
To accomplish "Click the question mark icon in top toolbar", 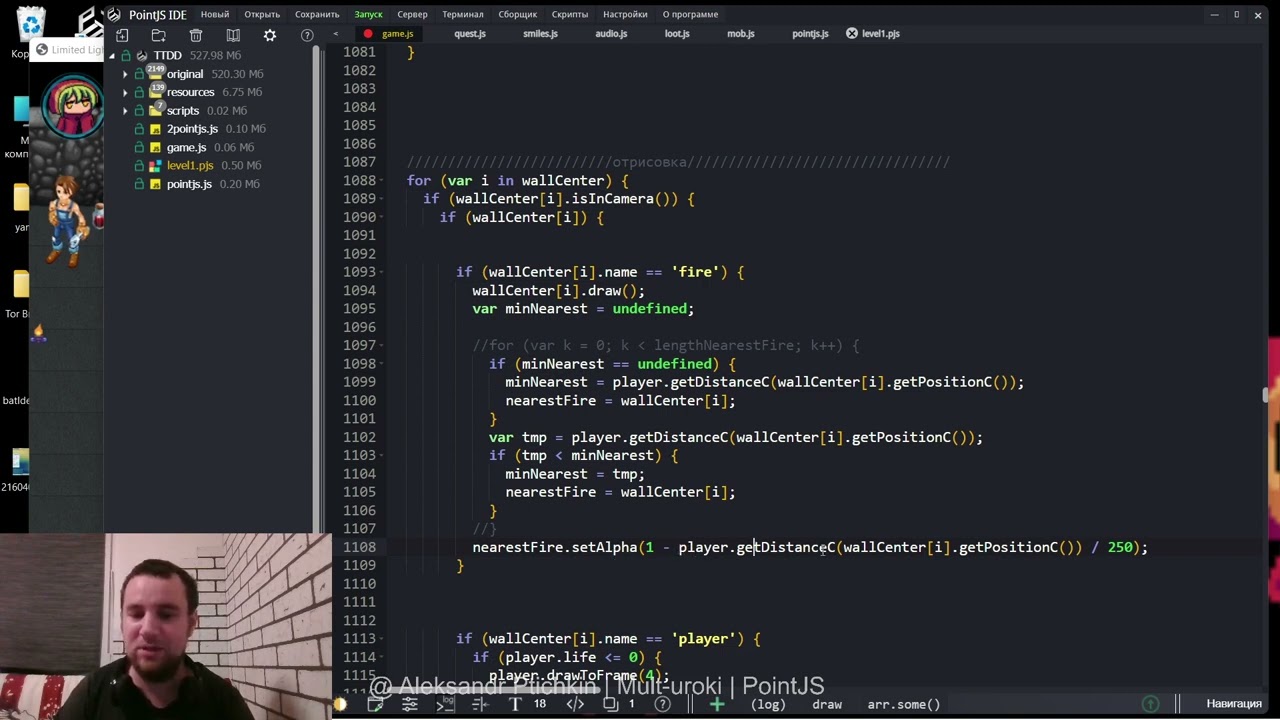I will [x=307, y=35].
